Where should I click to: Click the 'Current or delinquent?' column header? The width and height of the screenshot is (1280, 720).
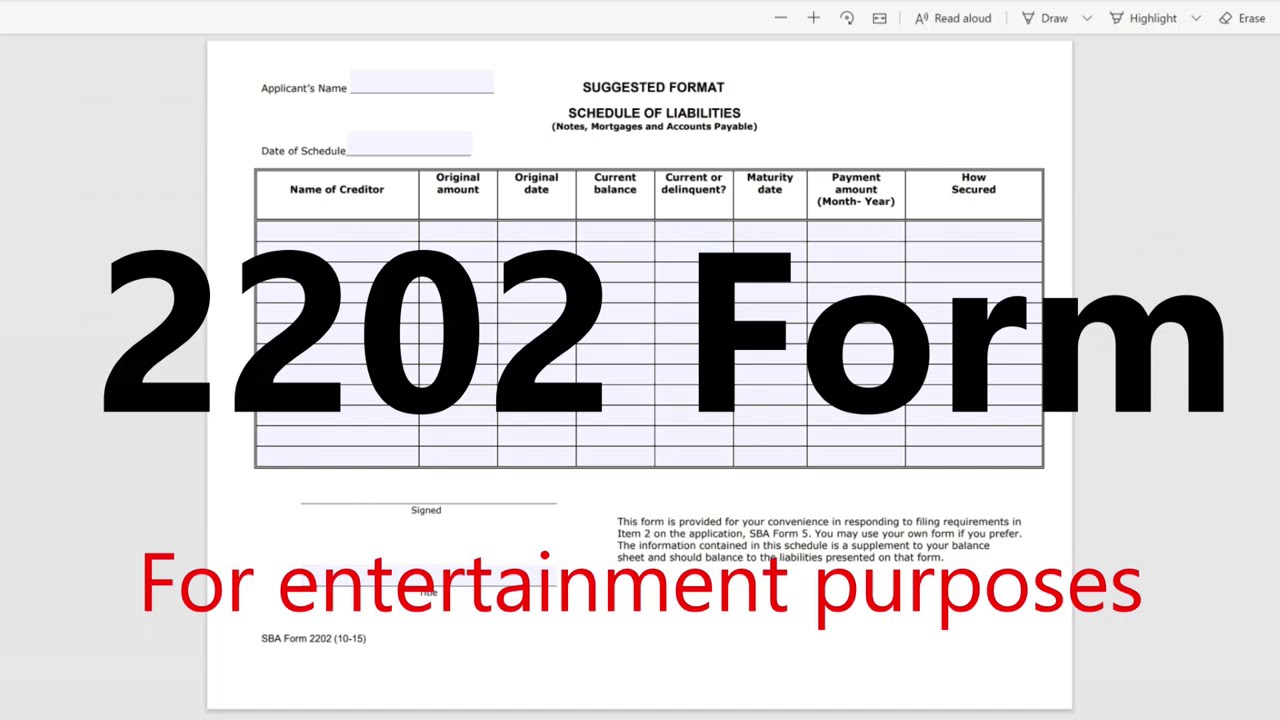(x=694, y=183)
